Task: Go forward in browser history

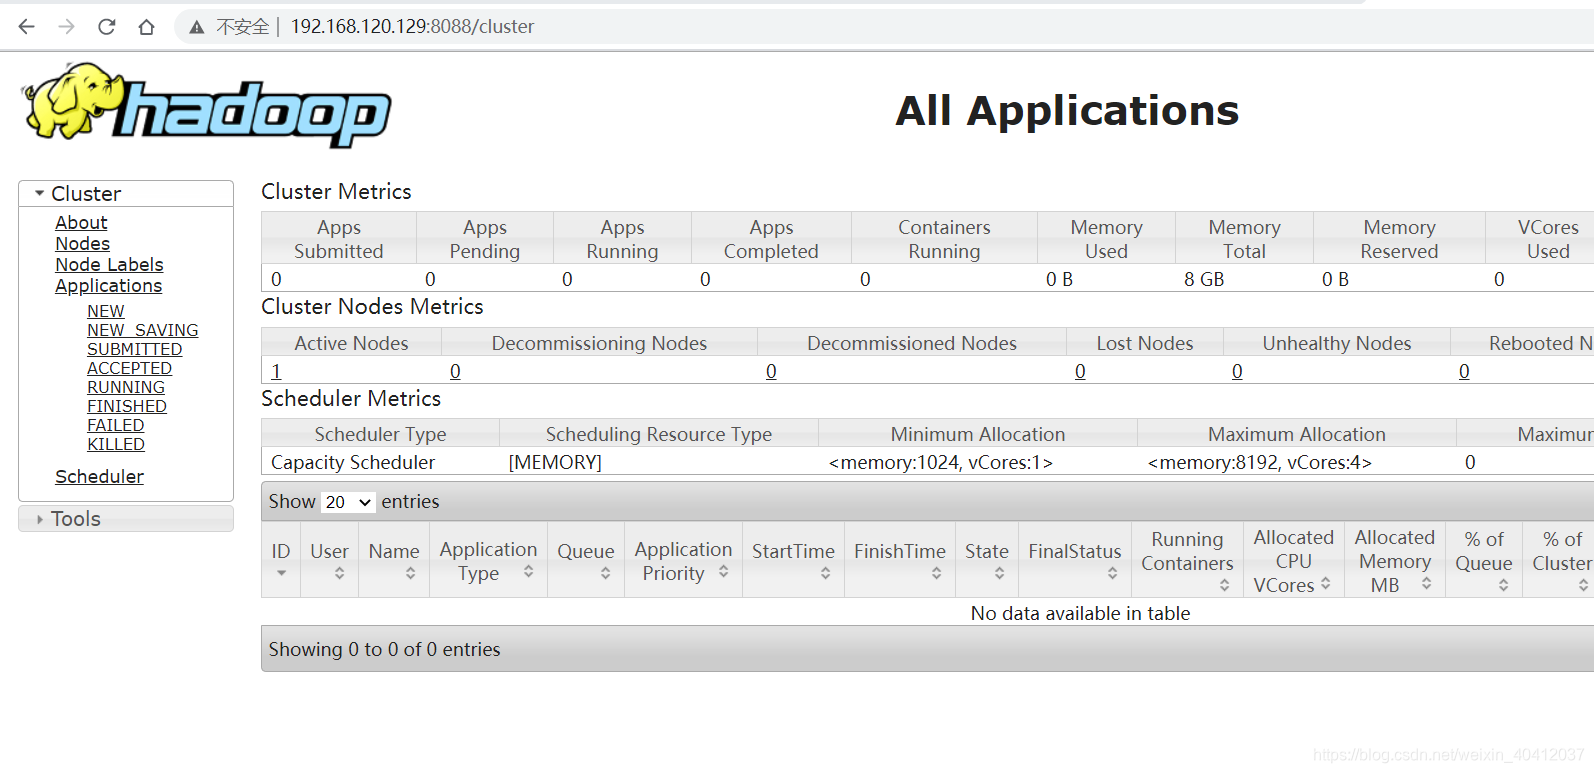Action: point(67,27)
